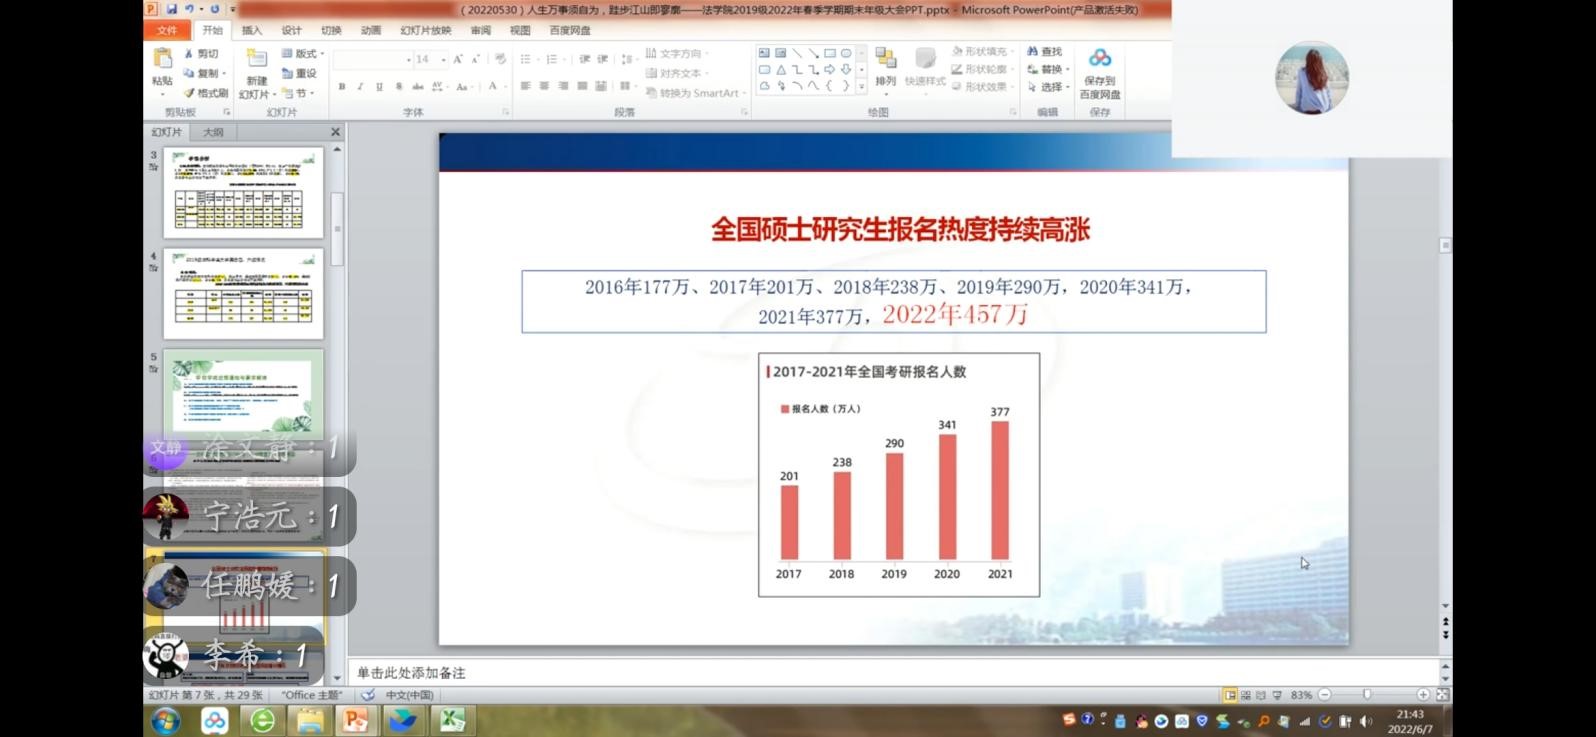Click the zoom in plus button
The height and width of the screenshot is (737, 1596).
pos(1423,694)
